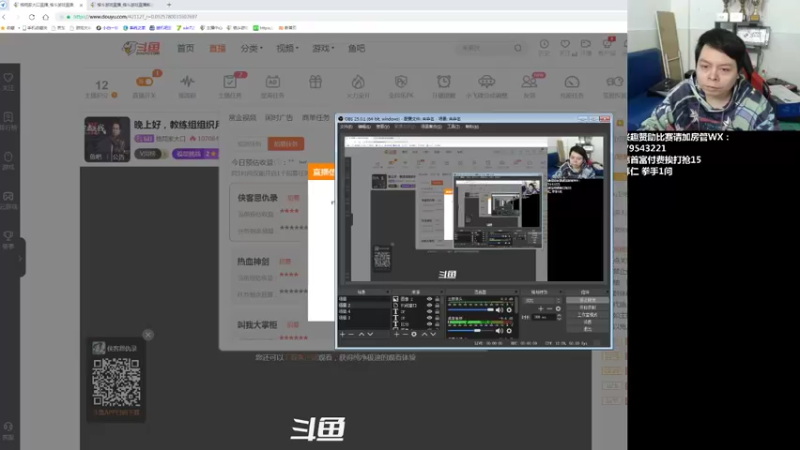Open first menu in OBS menu bar

346,127
